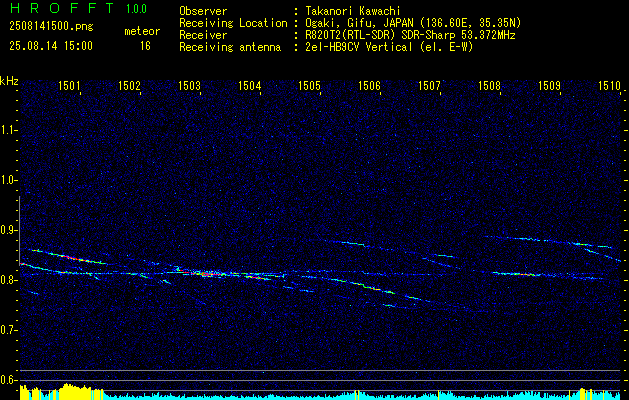Click the meteor label
The height and width of the screenshot is (400, 629).
click(142, 31)
